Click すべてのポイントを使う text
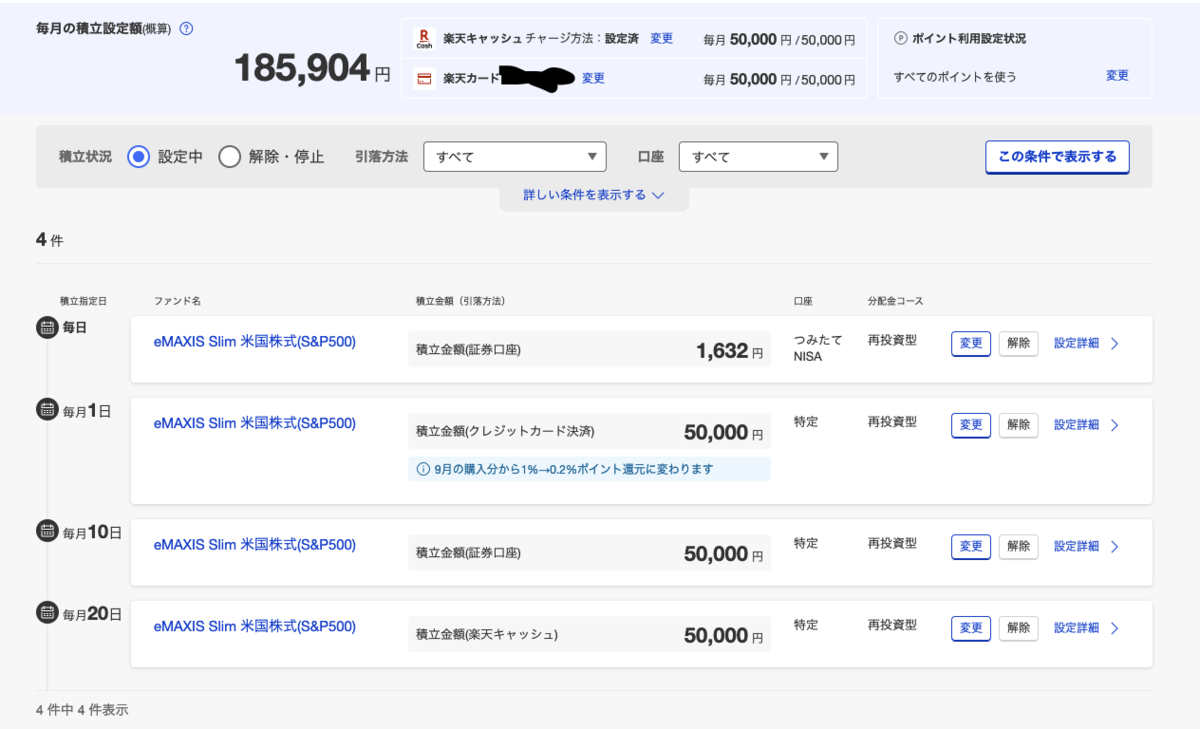The width and height of the screenshot is (1200, 729). 955,76
